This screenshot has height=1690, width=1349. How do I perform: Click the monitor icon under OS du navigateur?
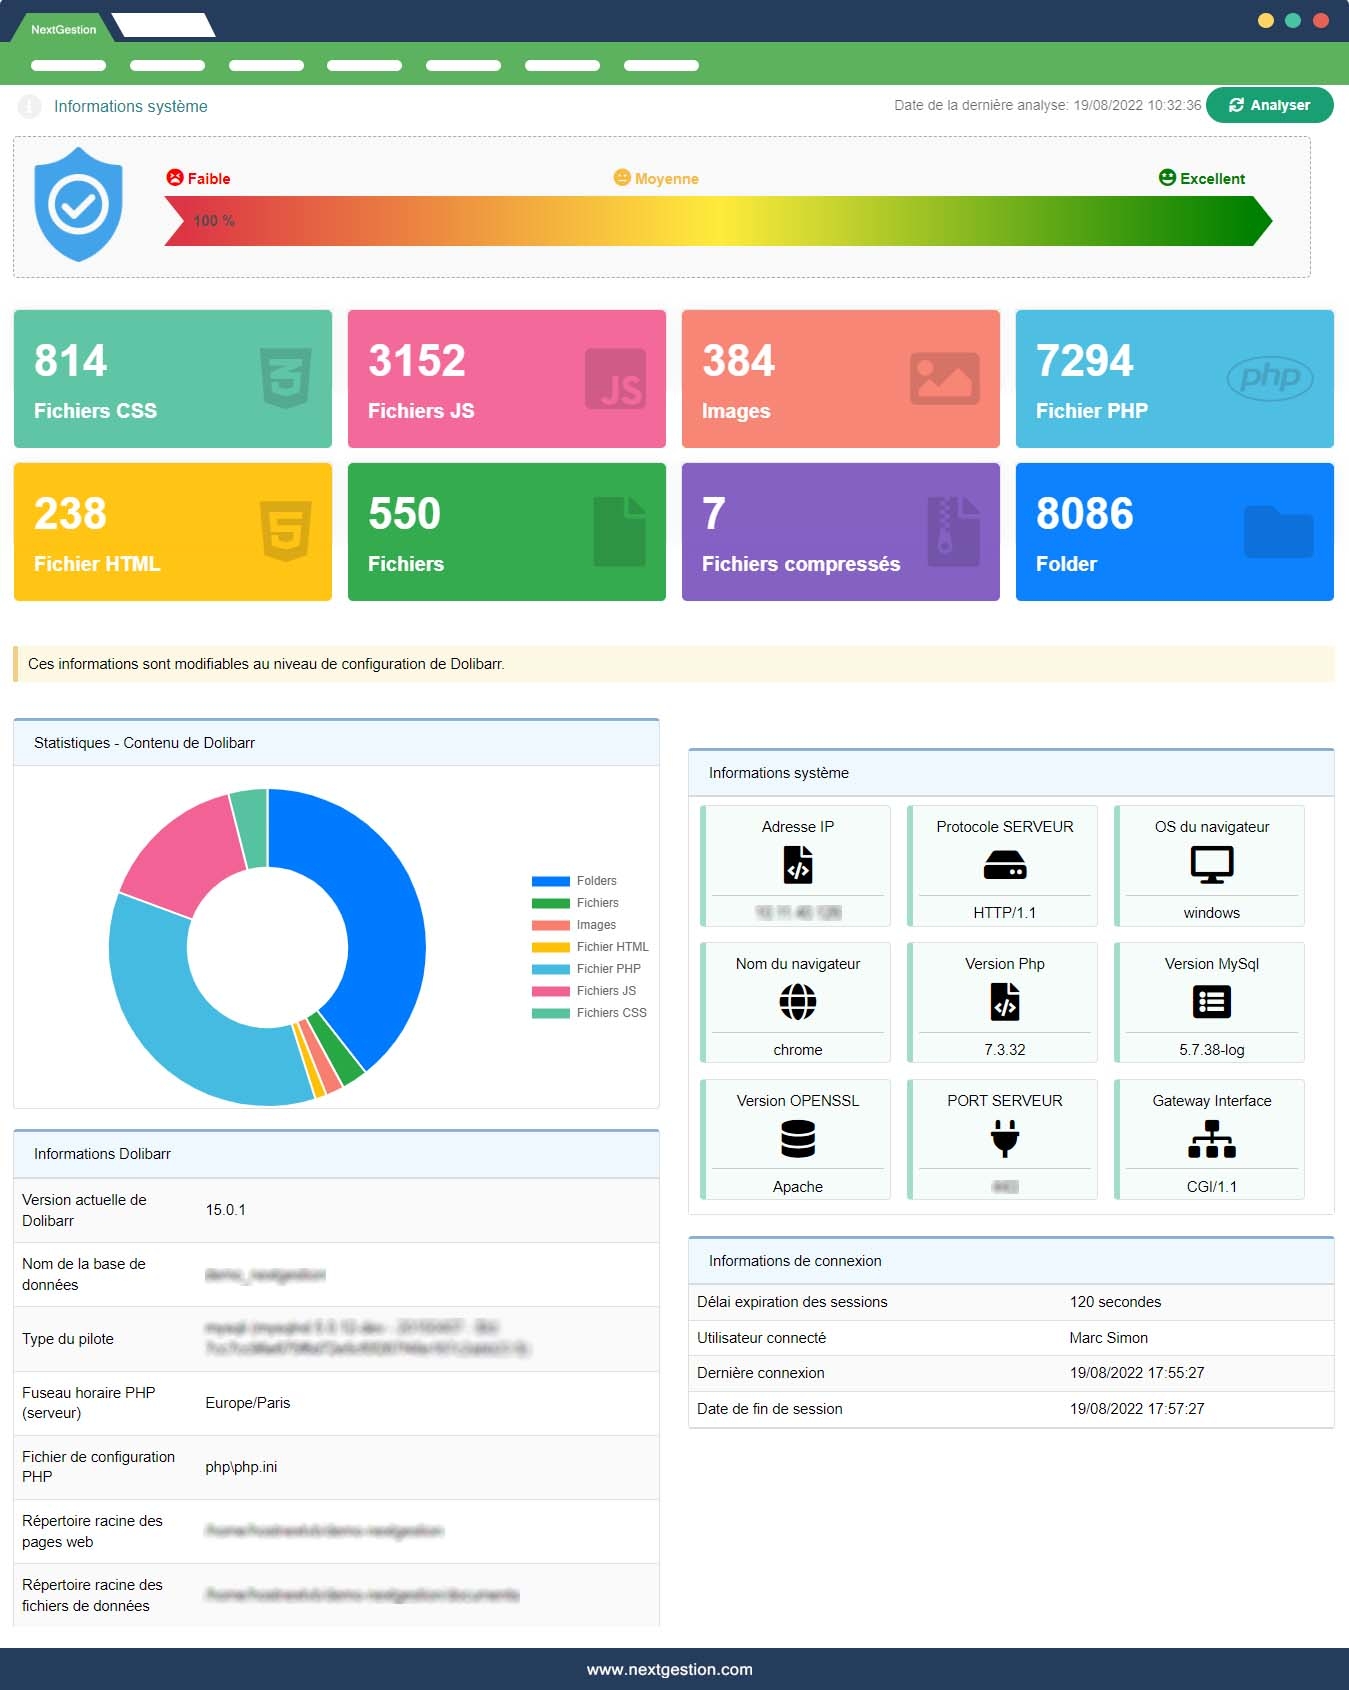tap(1211, 864)
